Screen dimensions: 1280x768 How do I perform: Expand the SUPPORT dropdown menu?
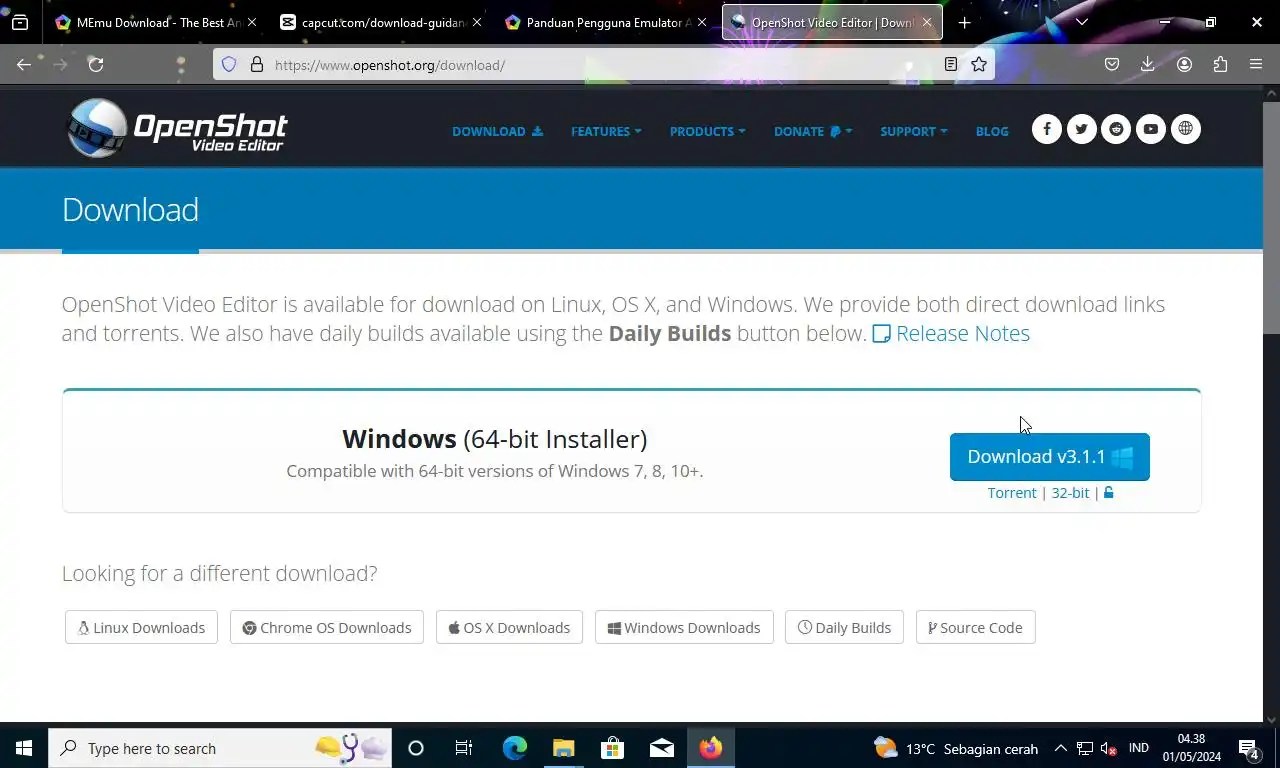[913, 131]
